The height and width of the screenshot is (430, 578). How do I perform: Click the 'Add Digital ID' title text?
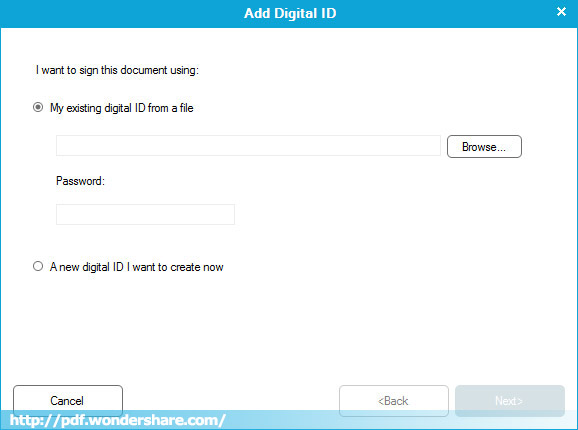tap(290, 13)
